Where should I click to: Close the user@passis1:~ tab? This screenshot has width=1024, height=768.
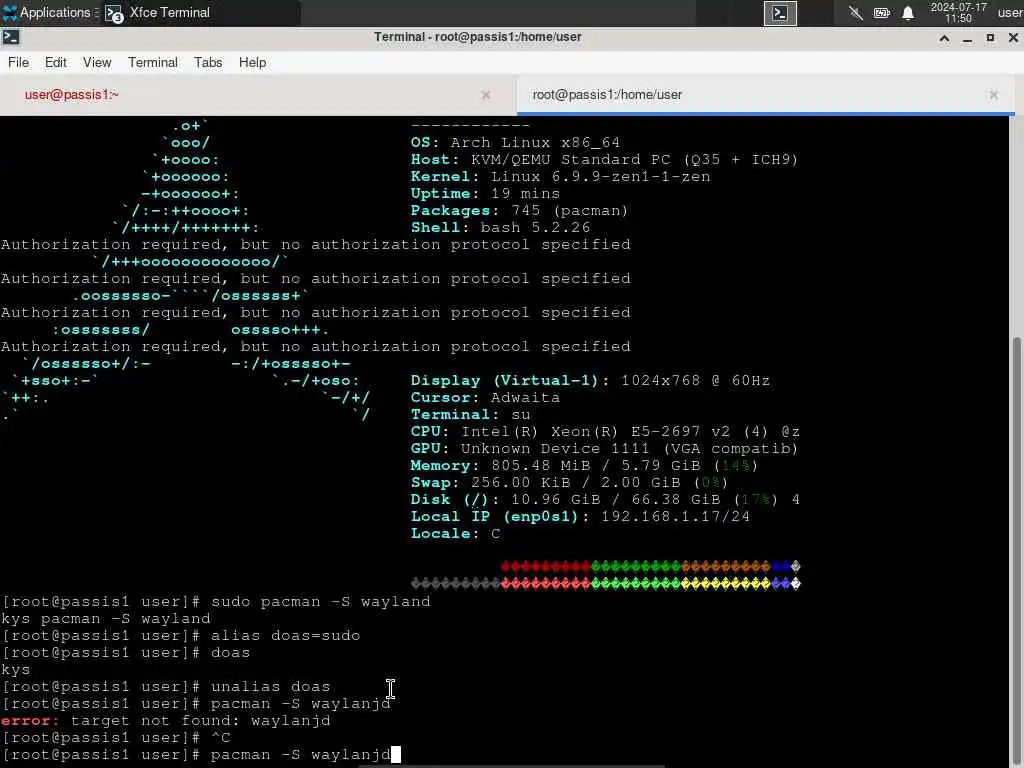(x=486, y=95)
